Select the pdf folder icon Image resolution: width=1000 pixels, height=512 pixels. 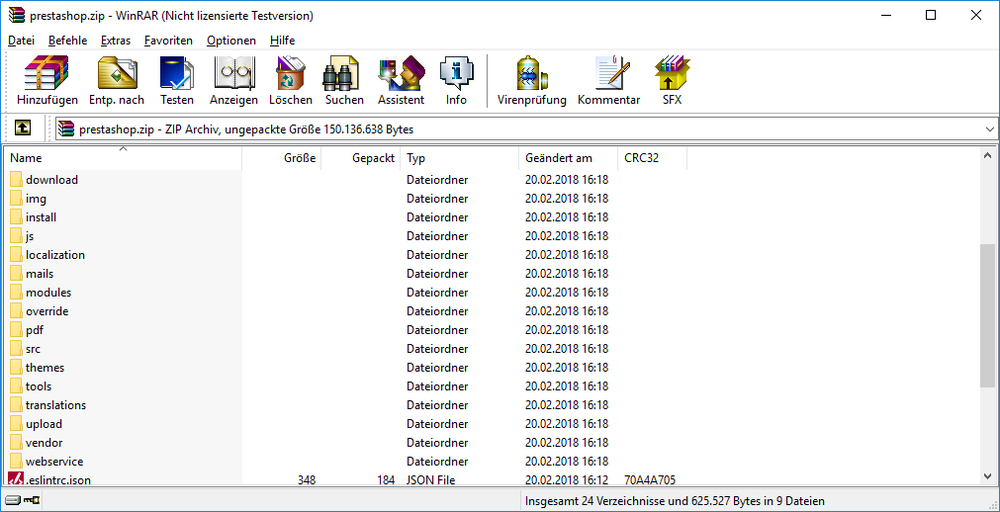[17, 330]
